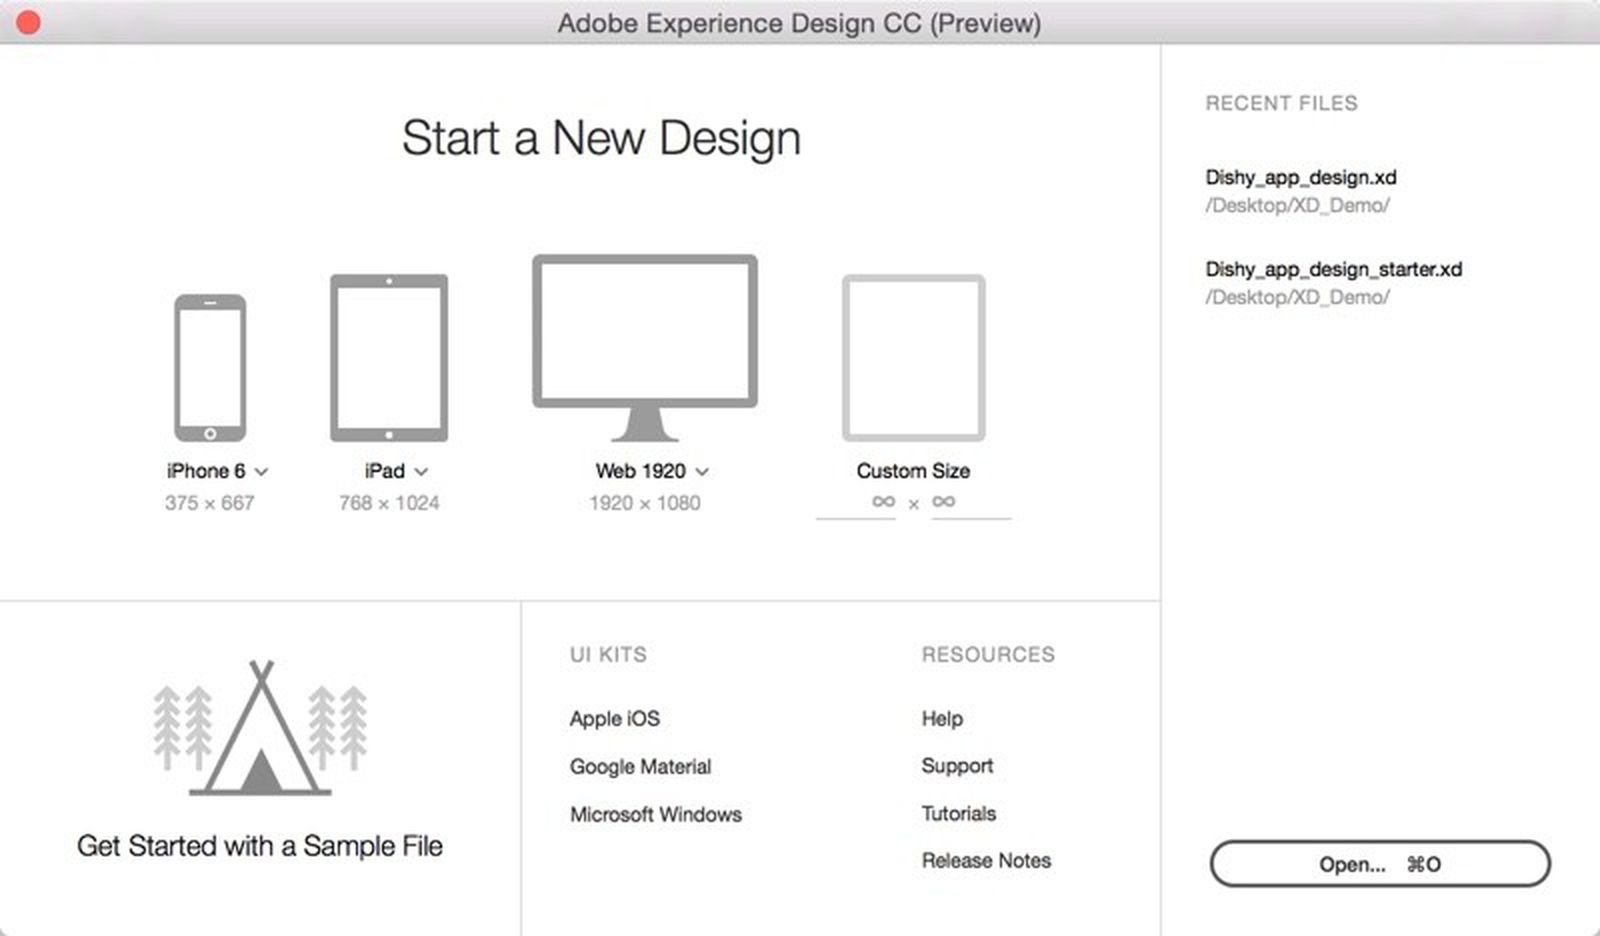Open the Google Material UI kit
This screenshot has width=1600, height=936.
click(x=641, y=766)
